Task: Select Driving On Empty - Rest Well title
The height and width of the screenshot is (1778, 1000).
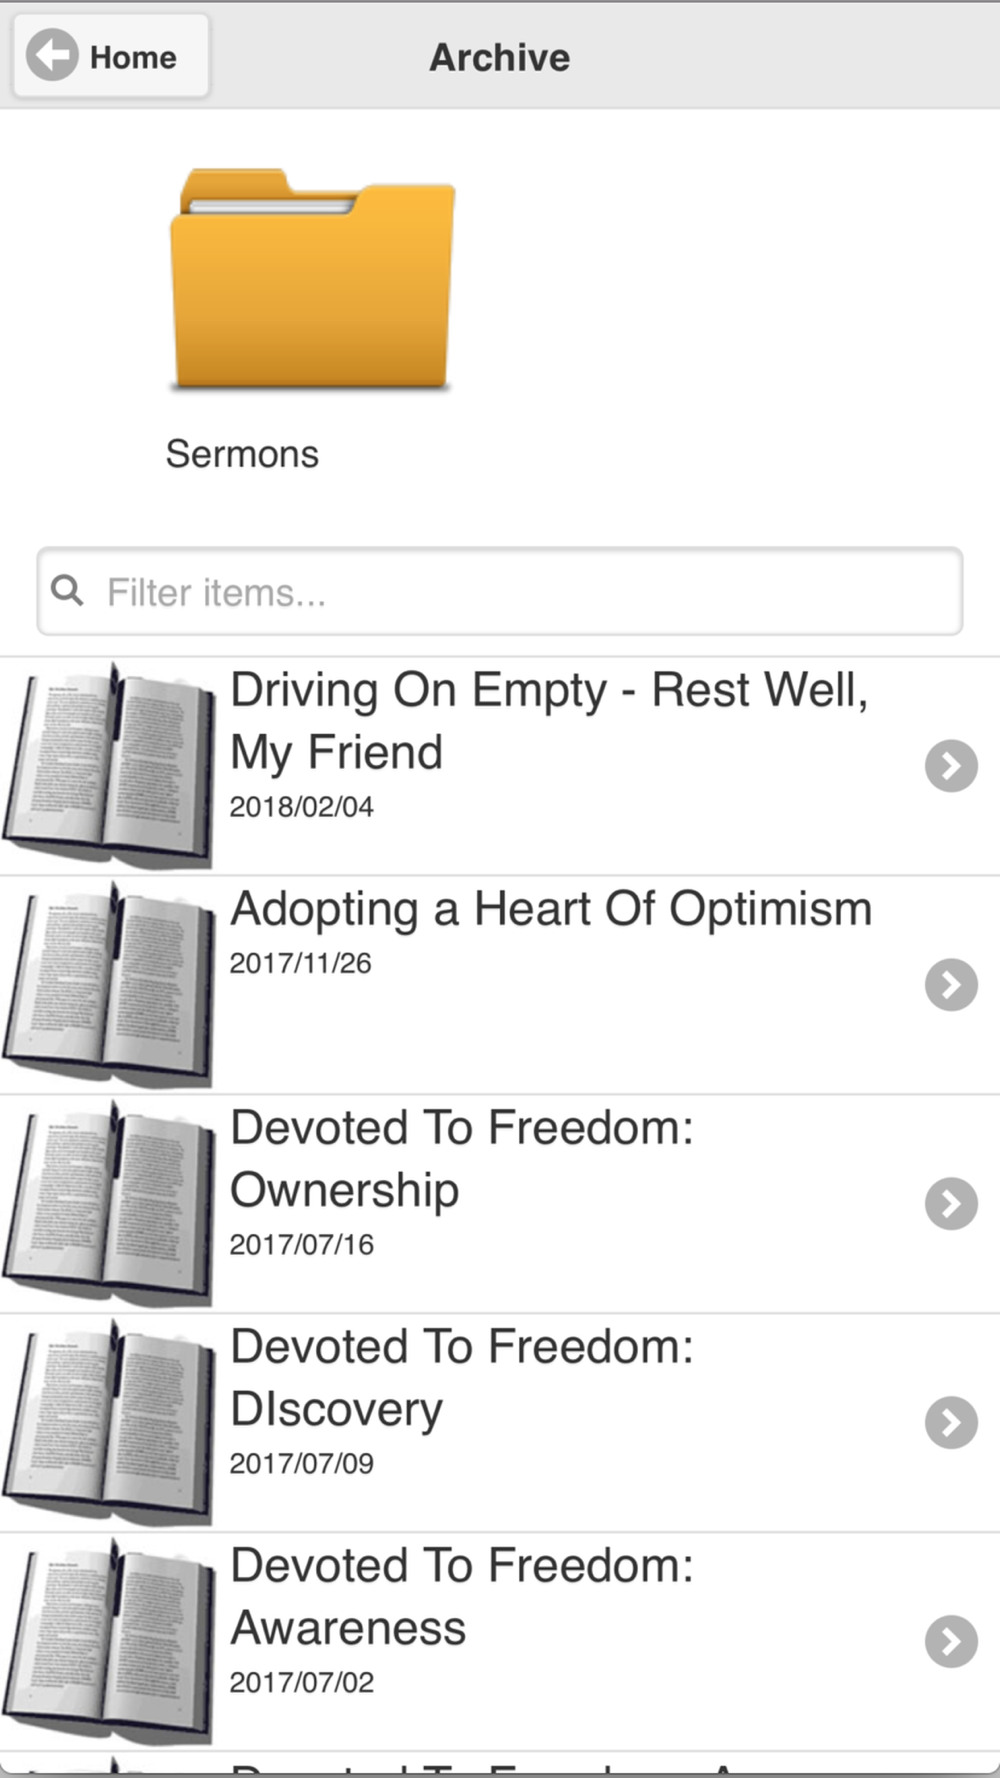Action: [x=549, y=721]
